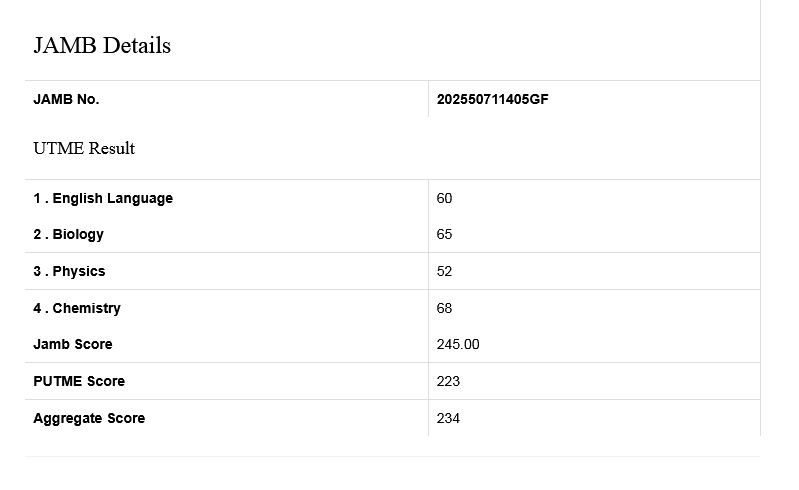Select the Chemistry score 68
The width and height of the screenshot is (799, 490).
pyautogui.click(x=445, y=308)
